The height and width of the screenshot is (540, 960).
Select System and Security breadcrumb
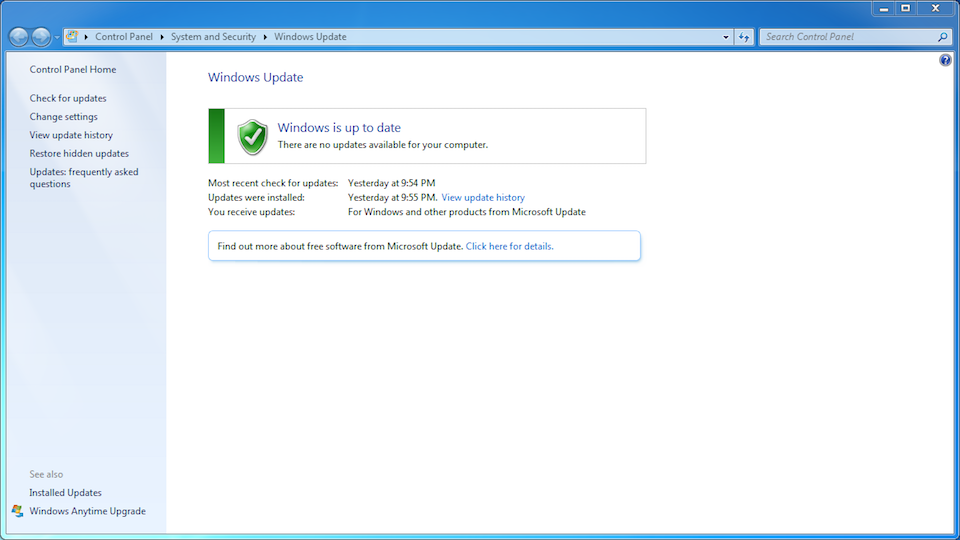point(213,37)
